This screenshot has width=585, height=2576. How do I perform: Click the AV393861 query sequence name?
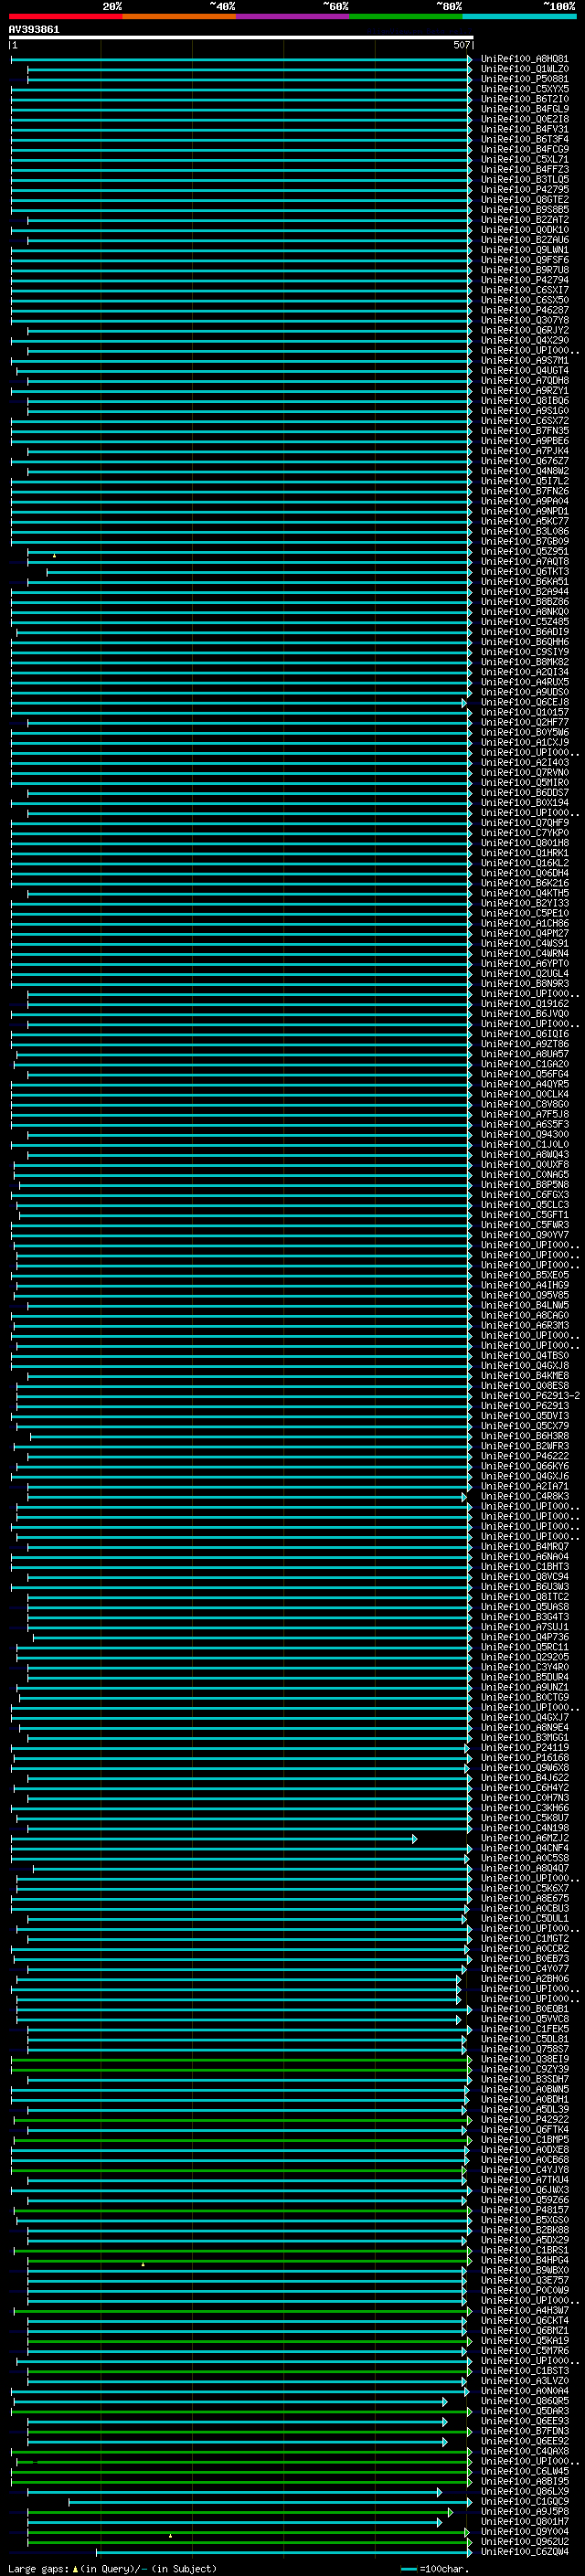pos(34,29)
